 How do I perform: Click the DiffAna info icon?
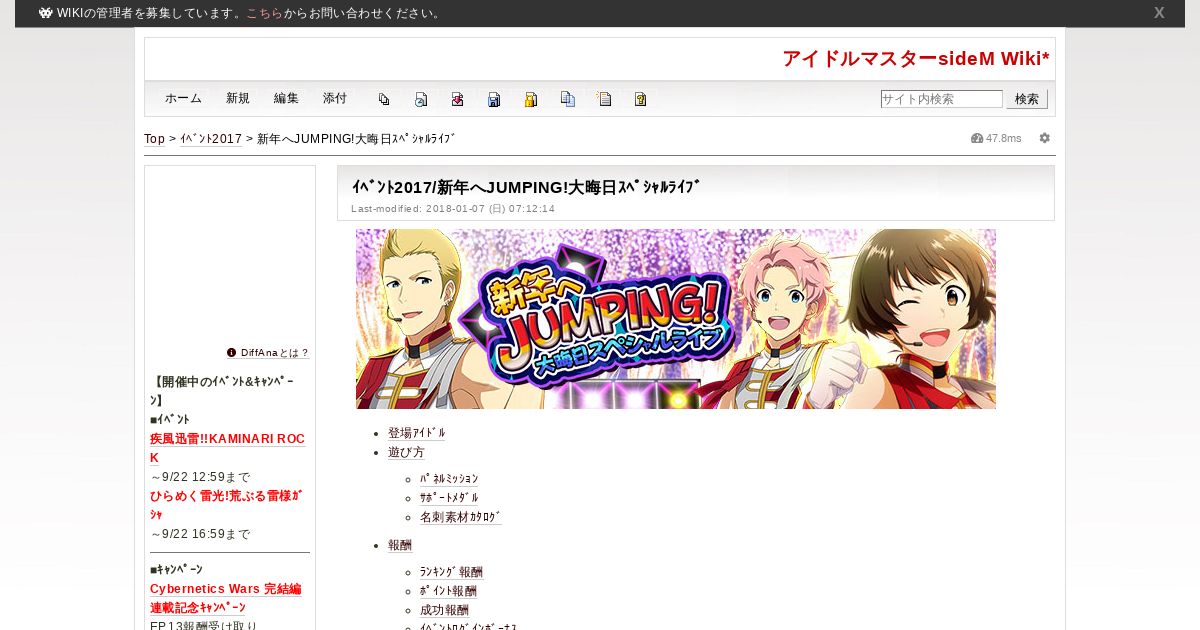coord(232,353)
